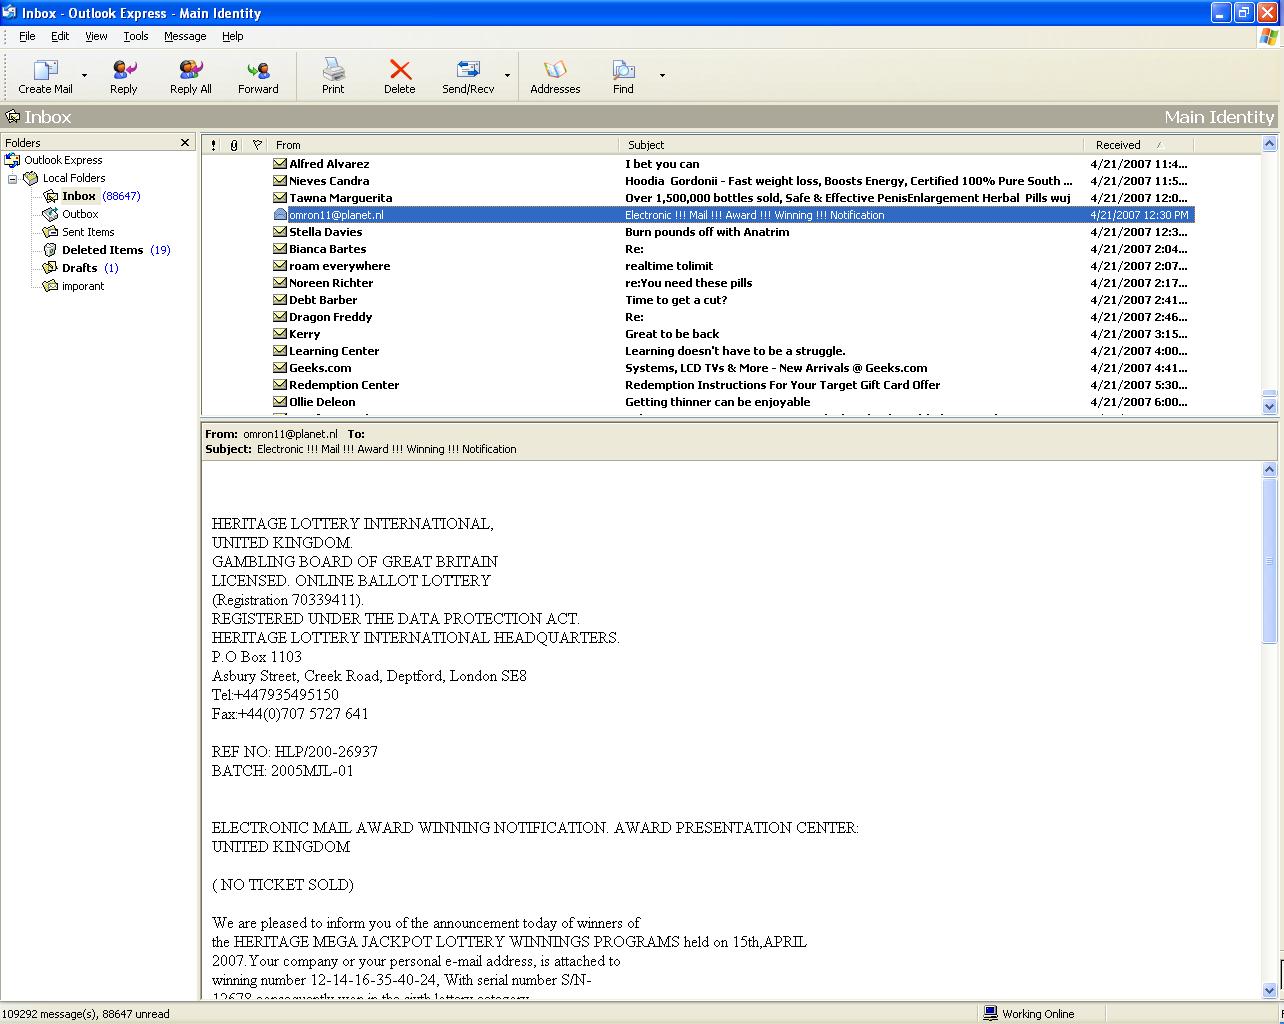Click the envelope icon for omron11@planet.nl
The height and width of the screenshot is (1024, 1284).
point(280,215)
